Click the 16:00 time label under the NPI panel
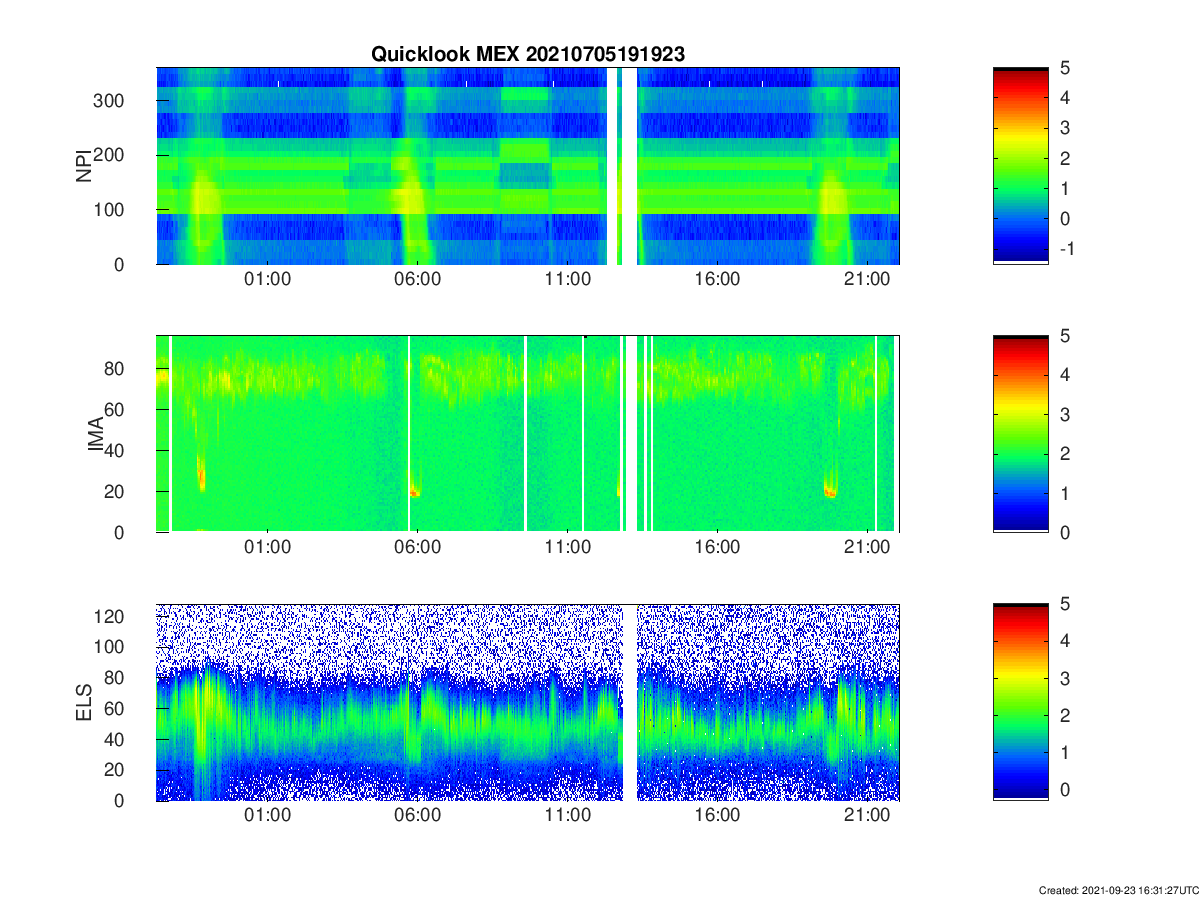Viewport: 1200px width, 900px height. pyautogui.click(x=717, y=279)
